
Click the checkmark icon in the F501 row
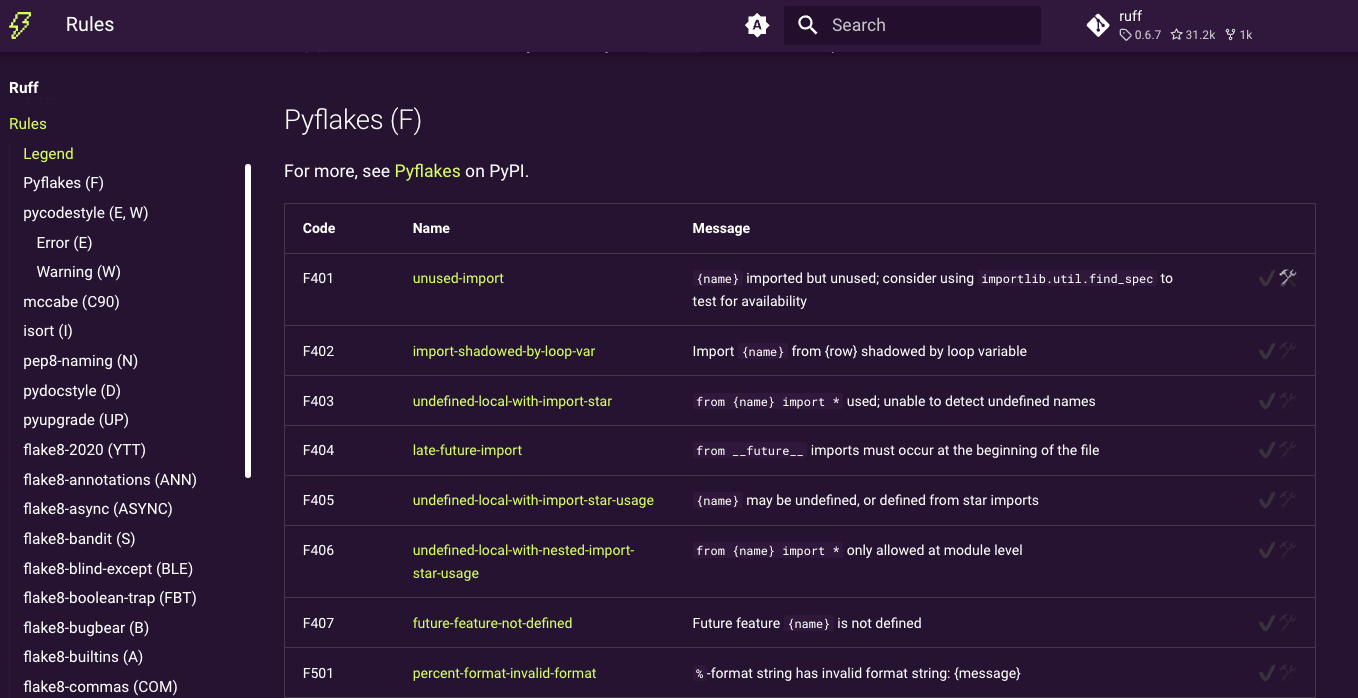(1267, 673)
